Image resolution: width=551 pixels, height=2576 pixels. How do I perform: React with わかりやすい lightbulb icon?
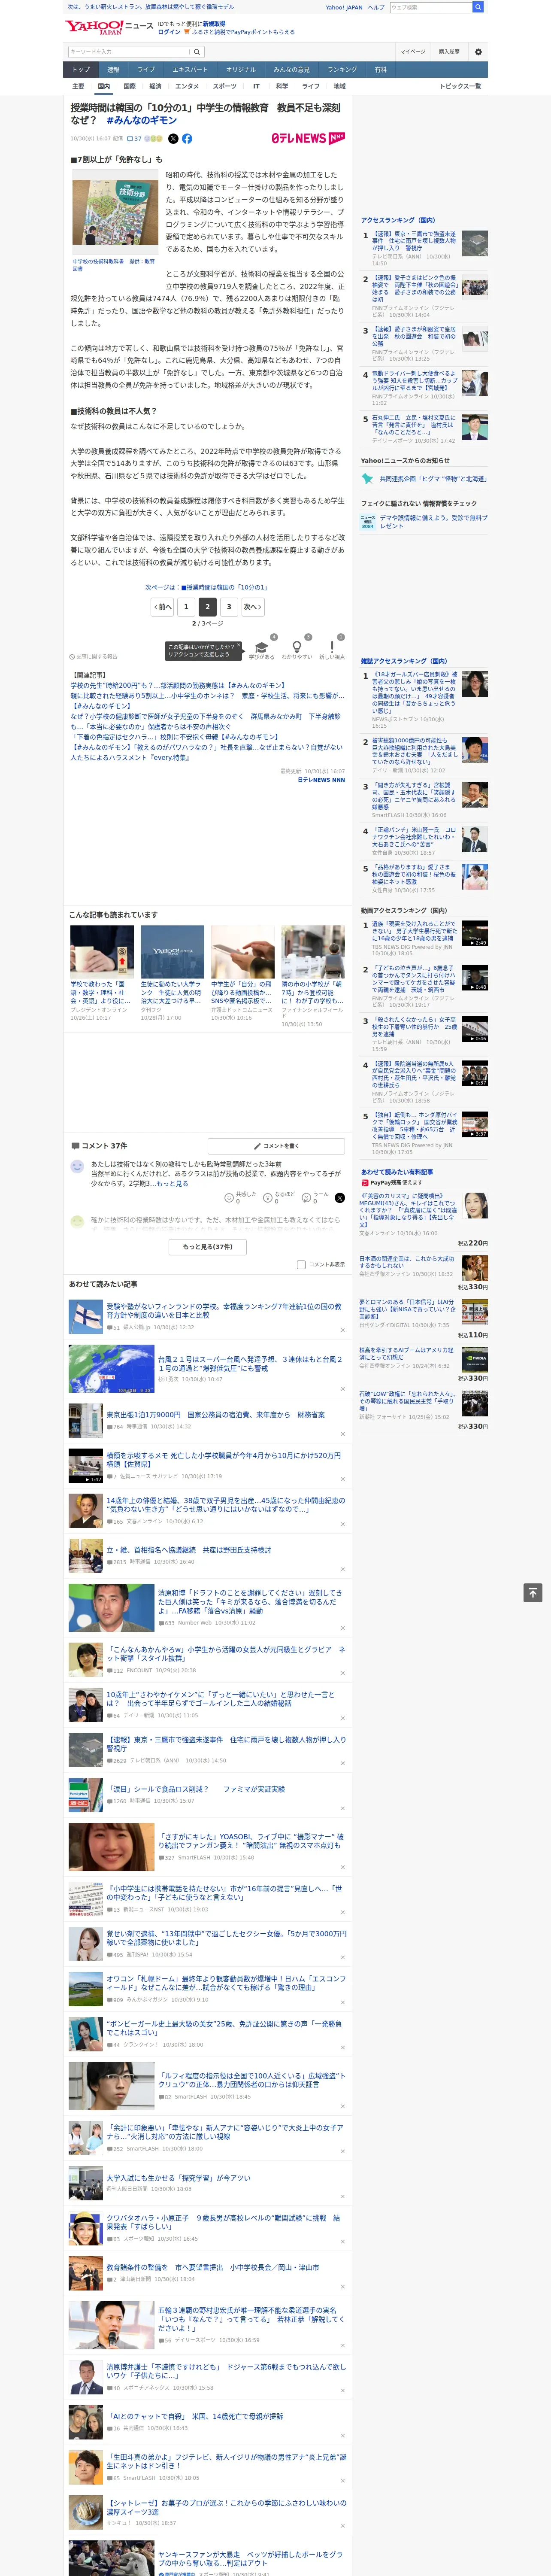(x=296, y=647)
